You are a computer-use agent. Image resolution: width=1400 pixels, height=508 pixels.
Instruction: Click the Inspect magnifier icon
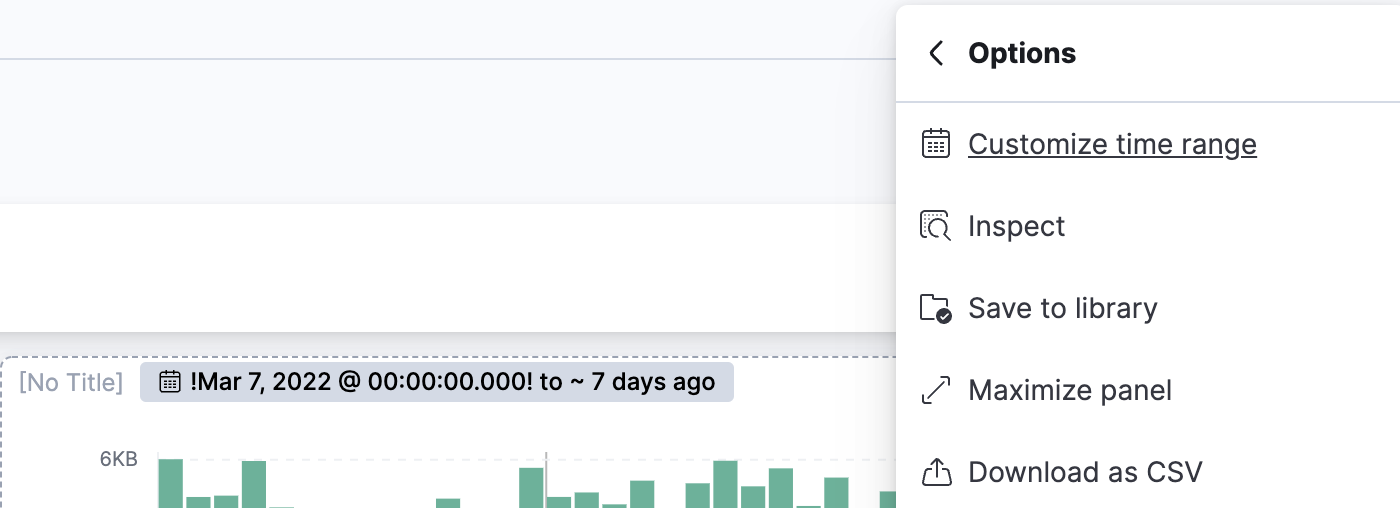click(935, 226)
